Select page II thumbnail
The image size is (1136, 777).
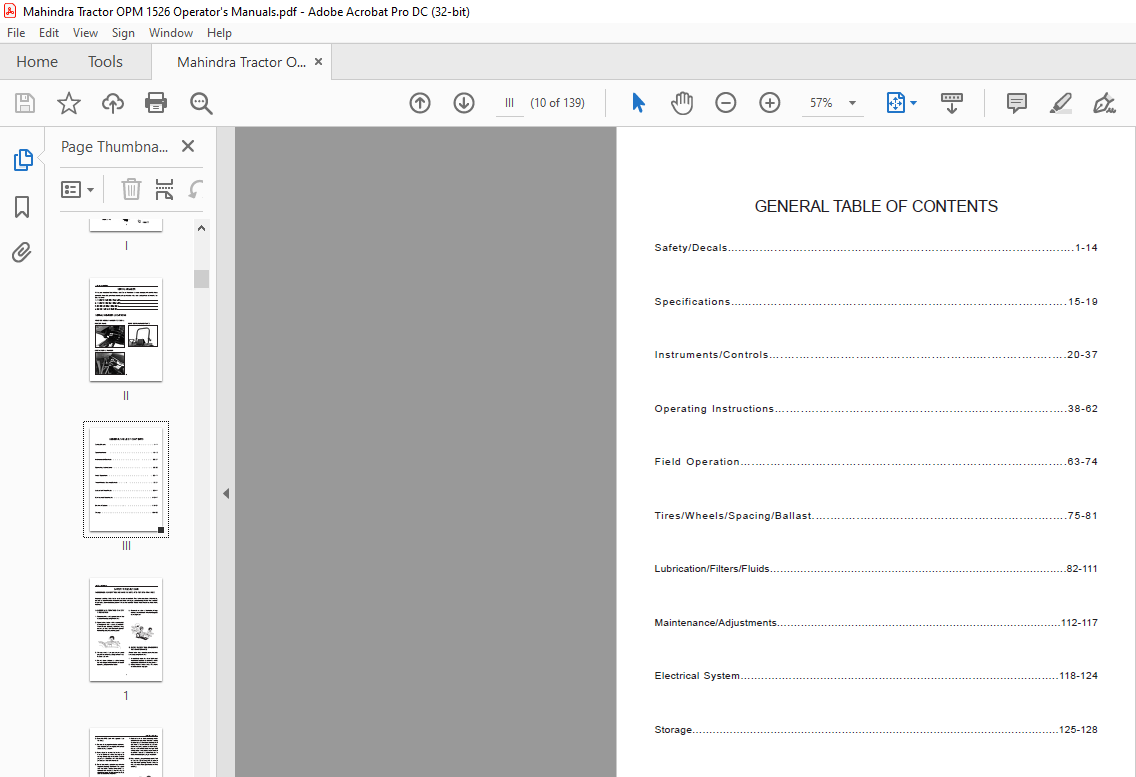(x=126, y=330)
